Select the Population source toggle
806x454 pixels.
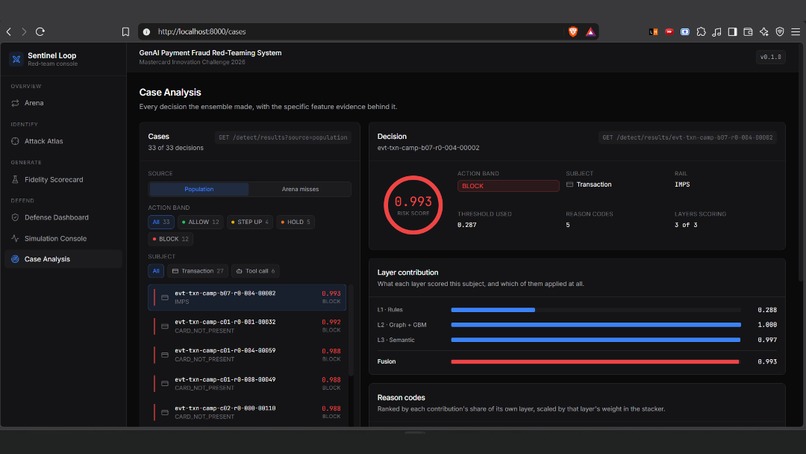(199, 189)
